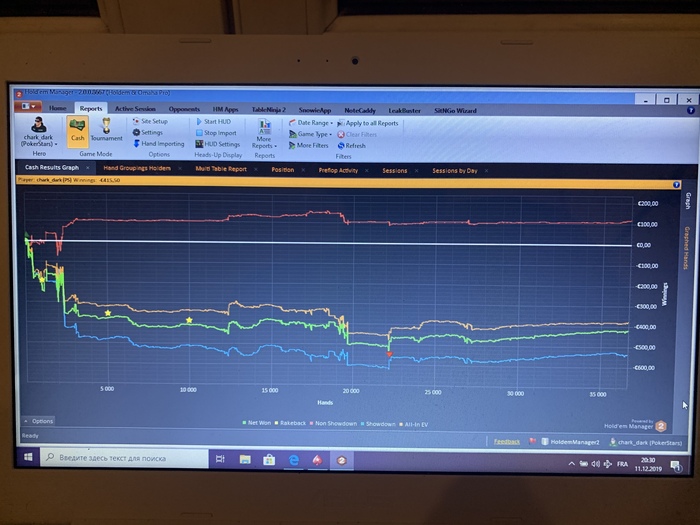Click the Windows taskbar search box
The width and height of the screenshot is (700, 525).
pyautogui.click(x=124, y=458)
